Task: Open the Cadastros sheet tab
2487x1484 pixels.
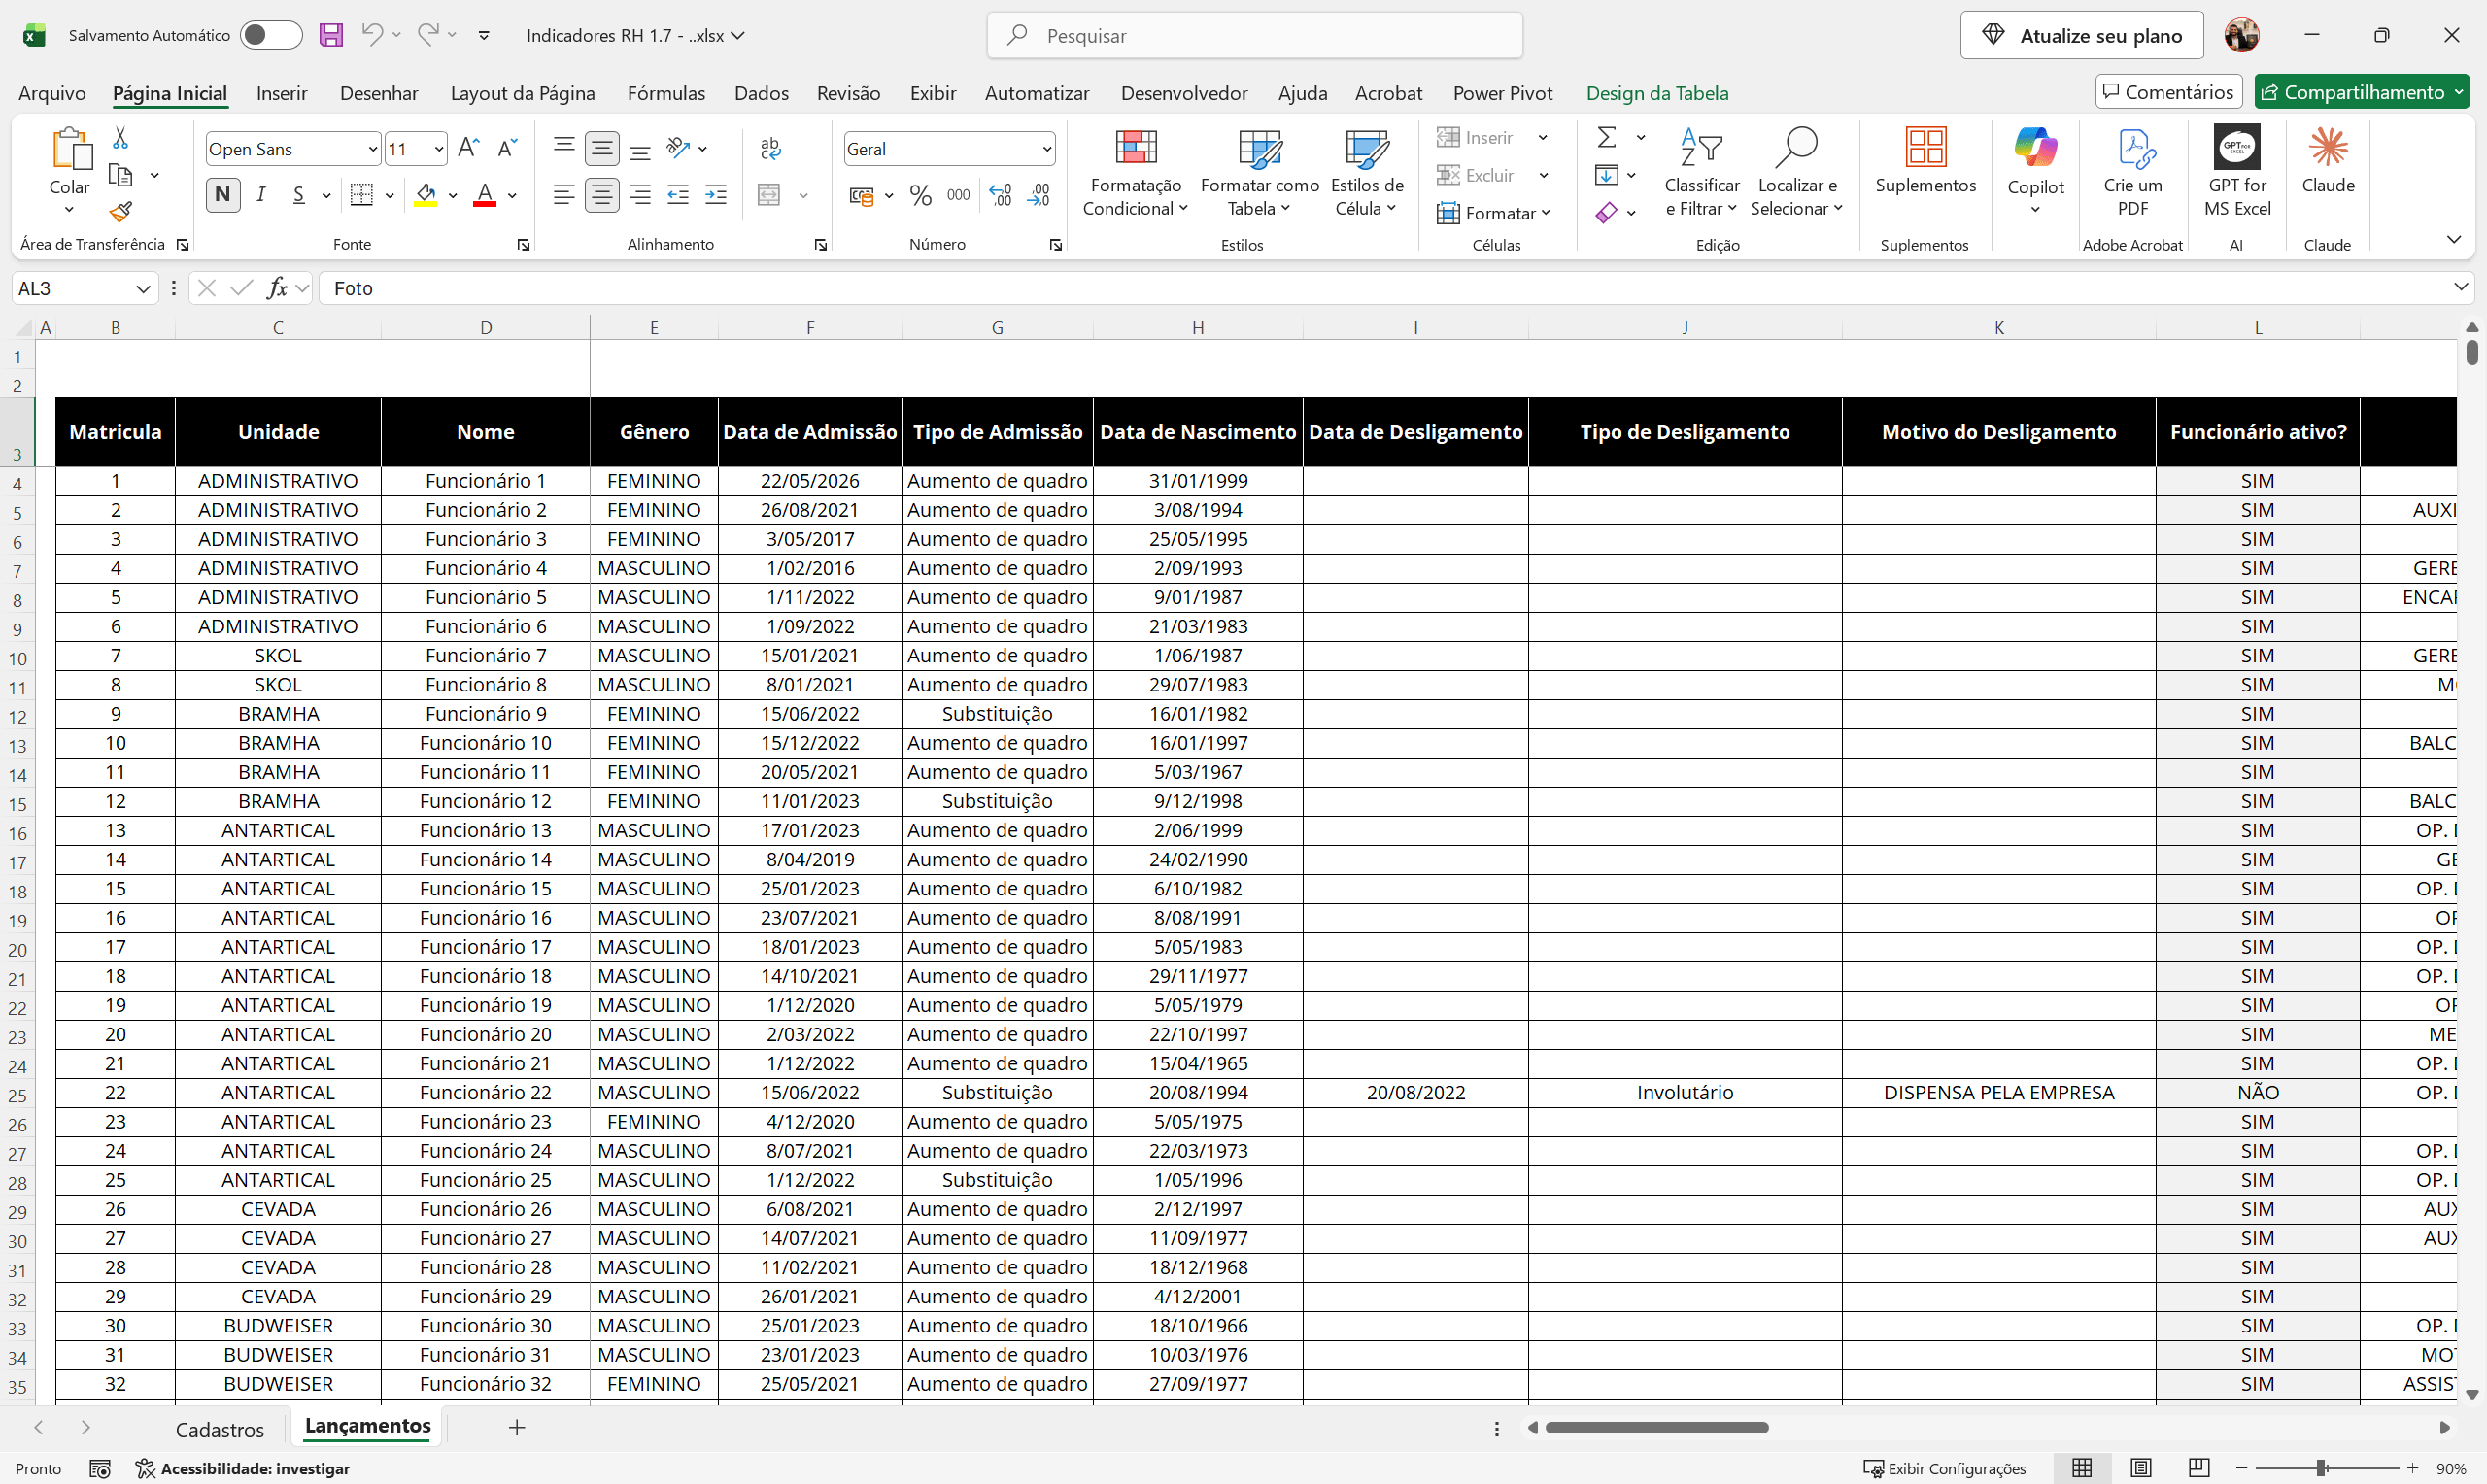Action: (x=219, y=1429)
